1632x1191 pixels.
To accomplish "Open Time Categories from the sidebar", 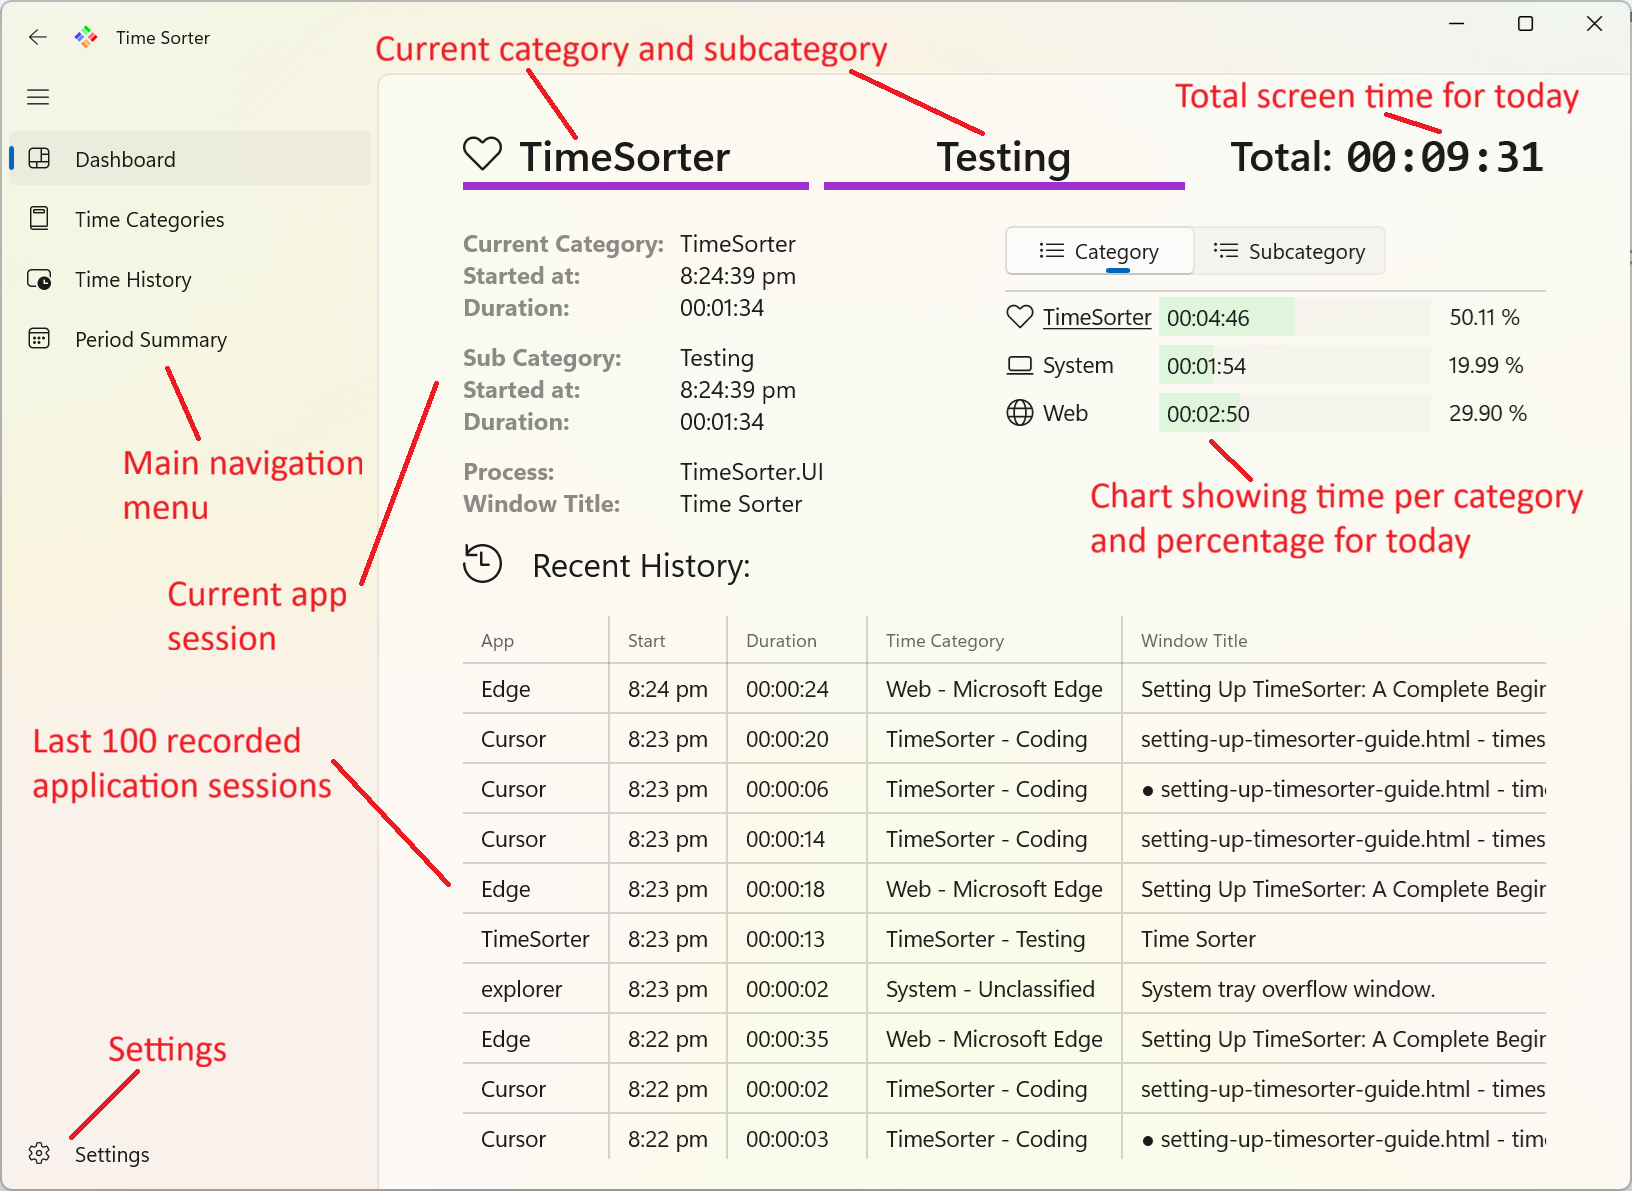I will point(150,219).
